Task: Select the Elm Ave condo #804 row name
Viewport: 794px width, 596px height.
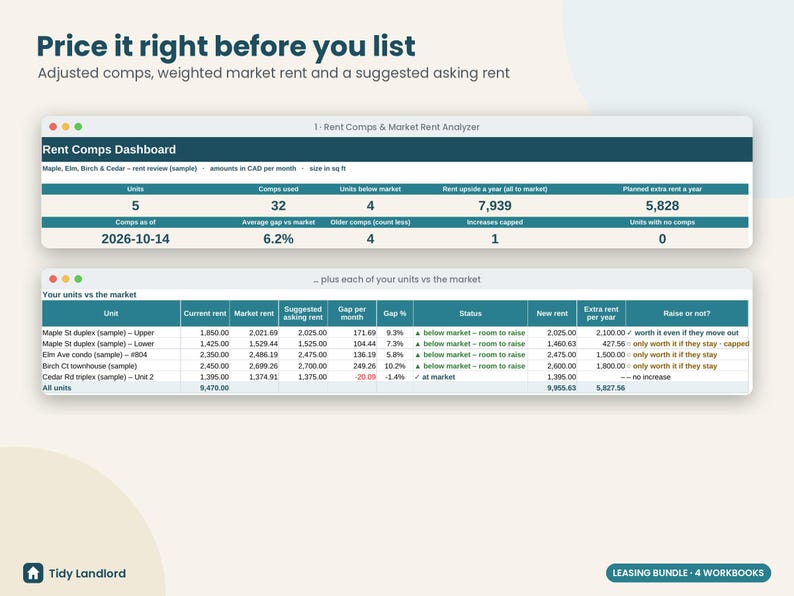Action: pyautogui.click(x=95, y=355)
